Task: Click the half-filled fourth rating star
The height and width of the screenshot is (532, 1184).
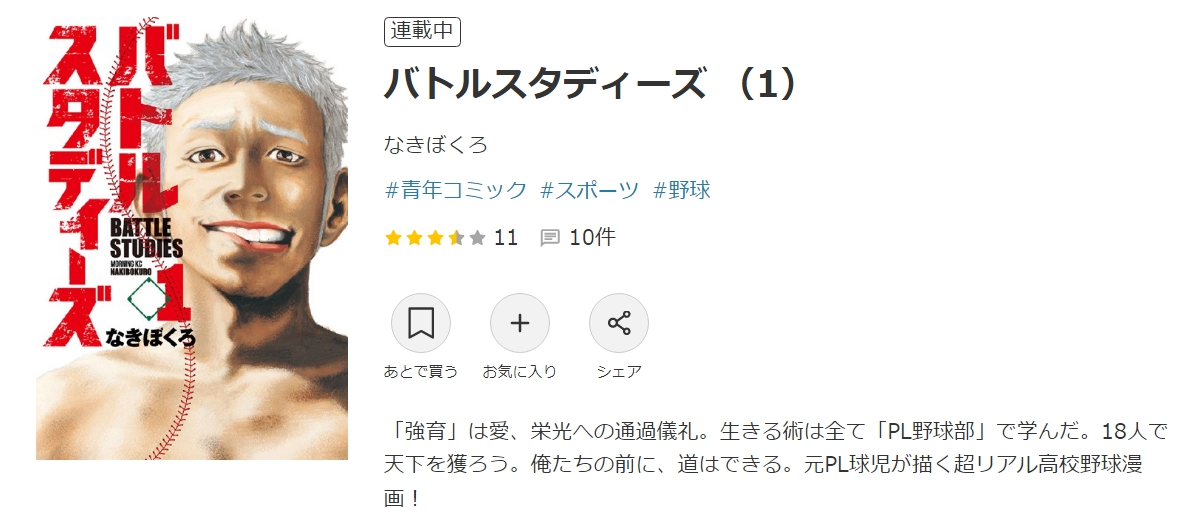Action: click(456, 238)
